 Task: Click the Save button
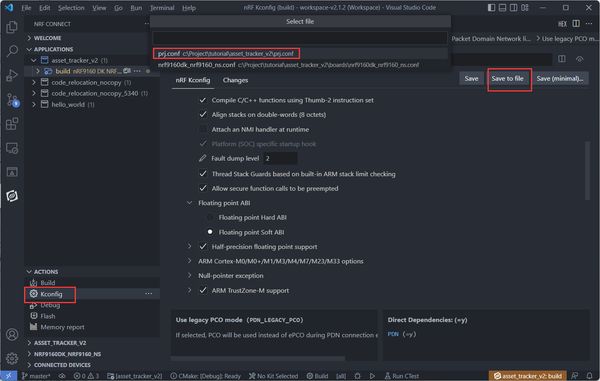click(x=471, y=79)
